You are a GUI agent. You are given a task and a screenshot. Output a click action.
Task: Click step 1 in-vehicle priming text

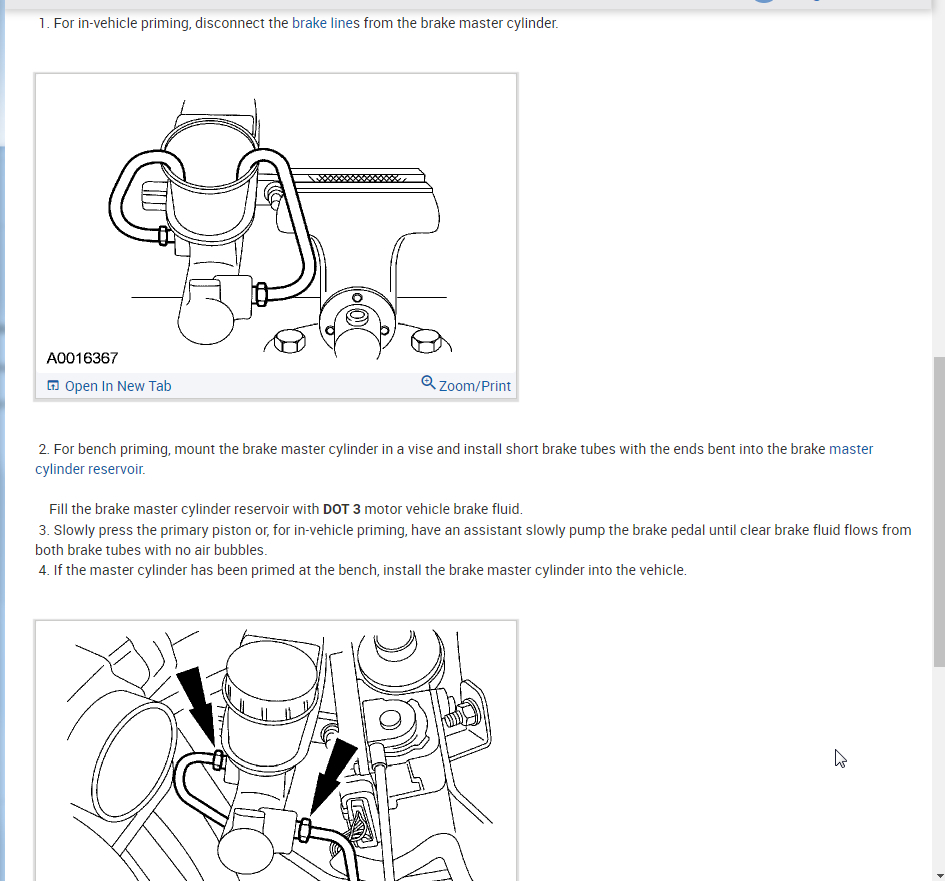click(298, 24)
